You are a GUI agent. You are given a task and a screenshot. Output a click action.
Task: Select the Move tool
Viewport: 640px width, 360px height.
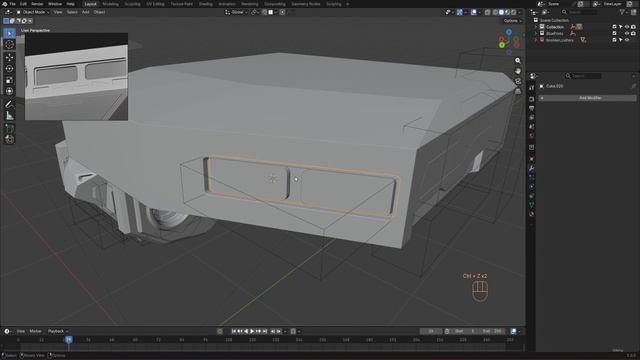pyautogui.click(x=9, y=58)
